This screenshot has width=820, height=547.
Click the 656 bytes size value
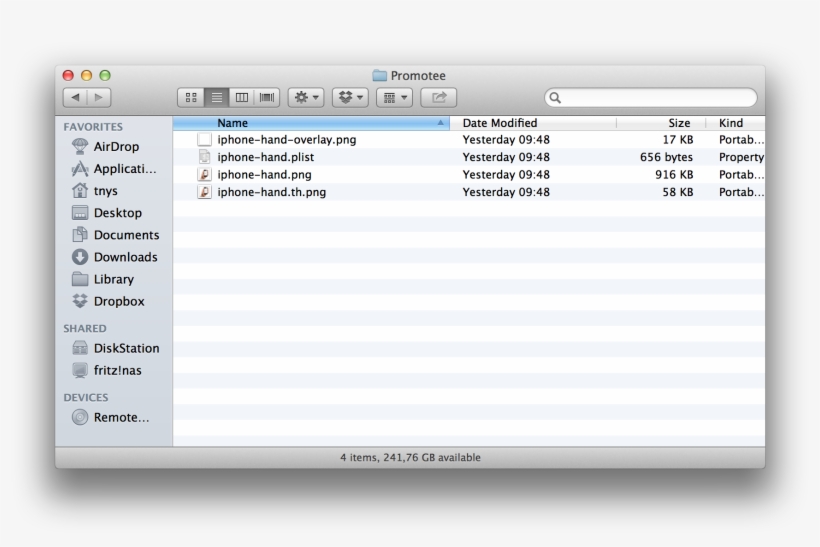(x=666, y=157)
